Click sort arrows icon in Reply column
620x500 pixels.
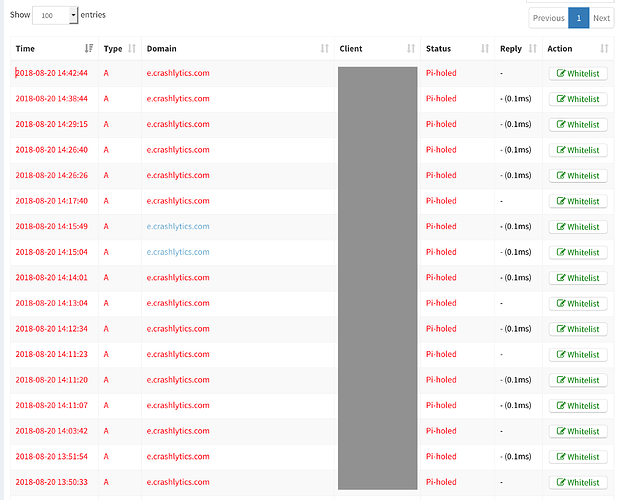click(533, 48)
